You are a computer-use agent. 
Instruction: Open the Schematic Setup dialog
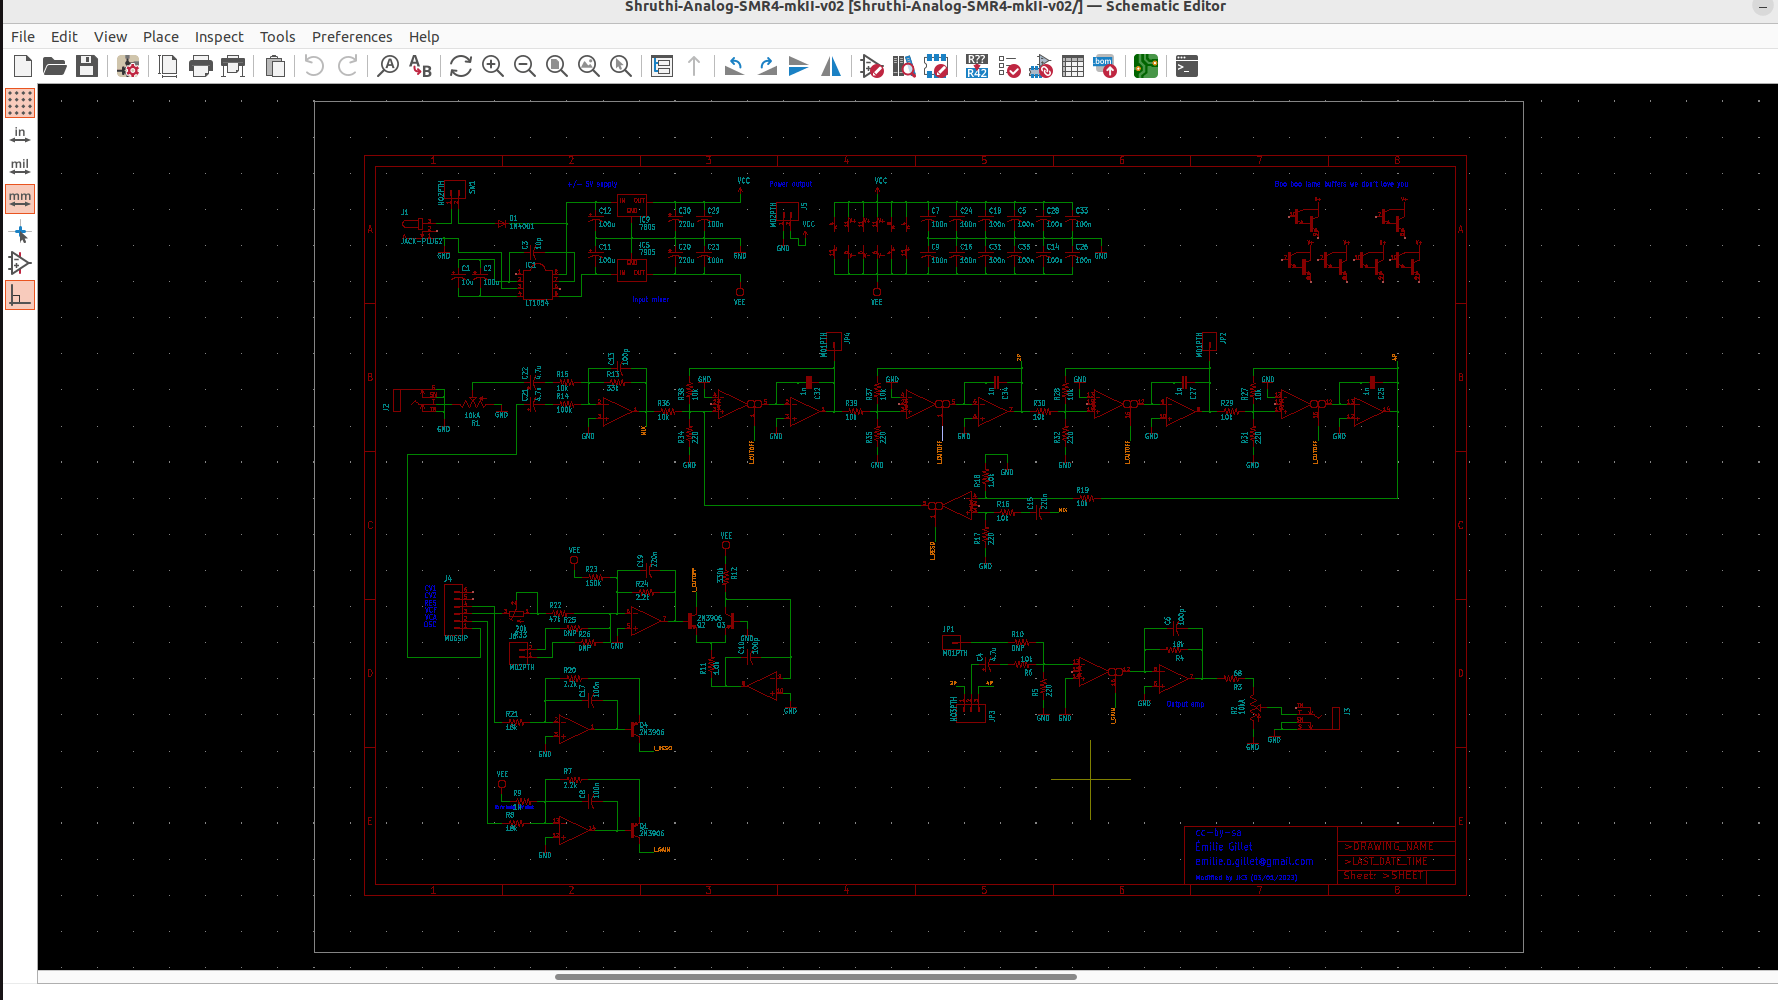[x=127, y=66]
